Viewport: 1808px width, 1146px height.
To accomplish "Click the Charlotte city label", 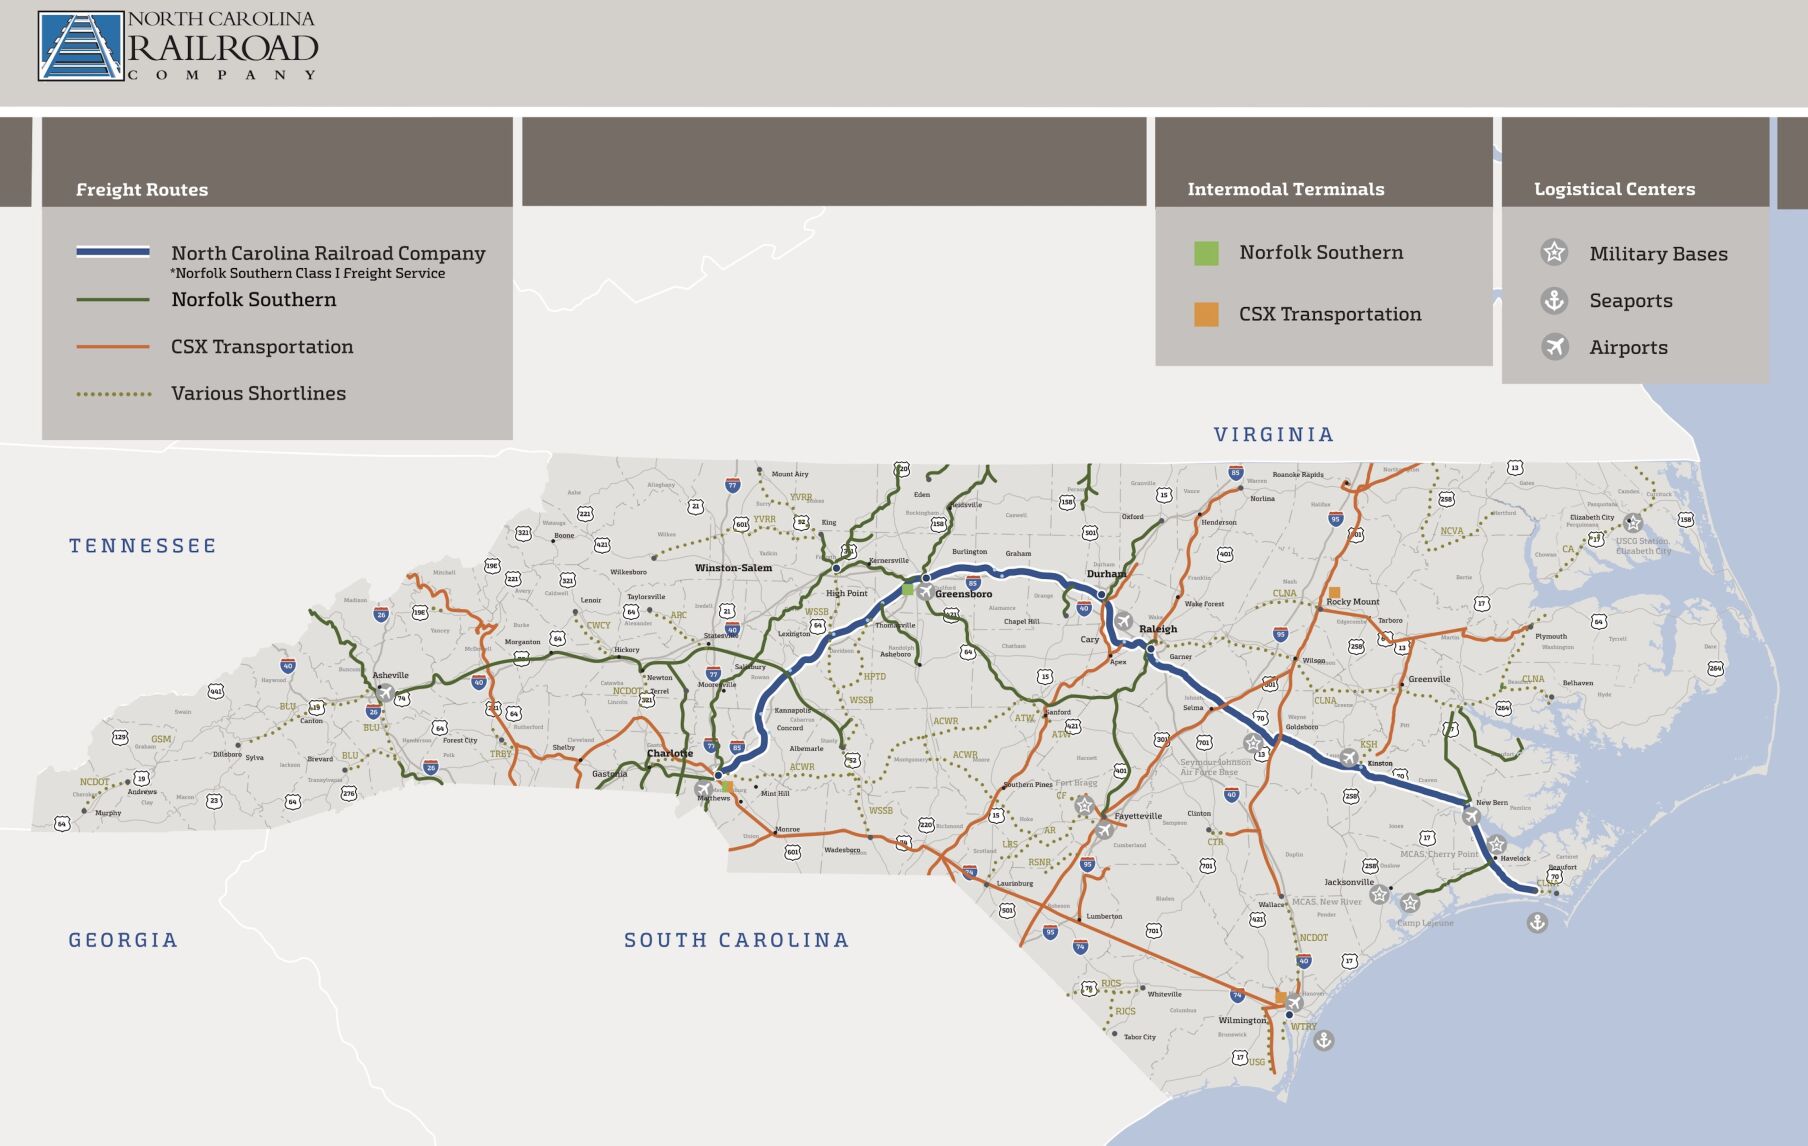I will 670,753.
